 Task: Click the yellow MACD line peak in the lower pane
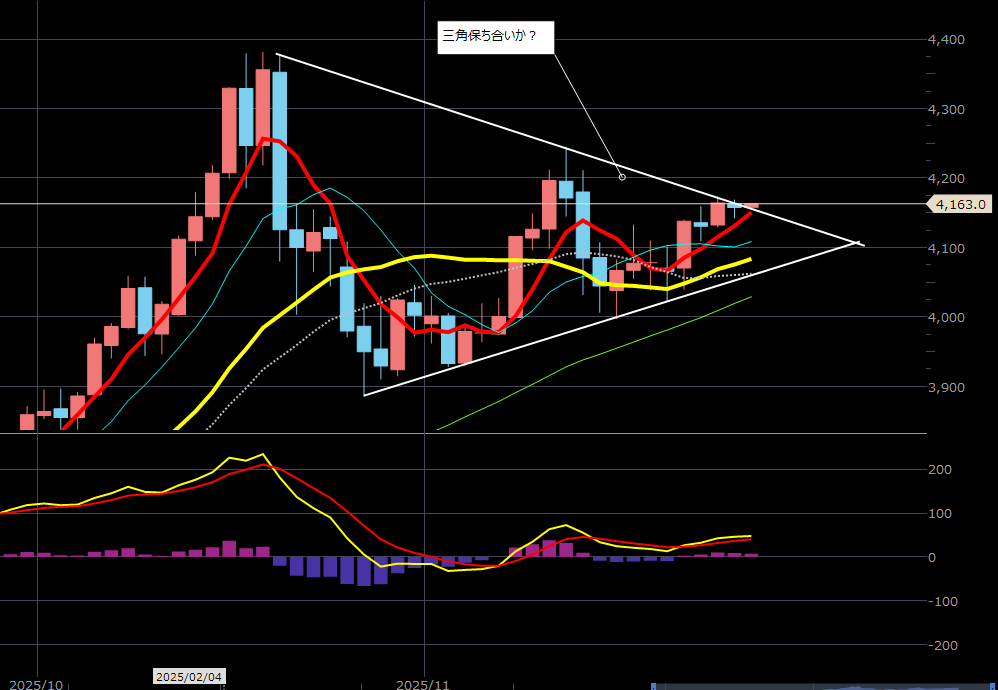pyautogui.click(x=262, y=455)
